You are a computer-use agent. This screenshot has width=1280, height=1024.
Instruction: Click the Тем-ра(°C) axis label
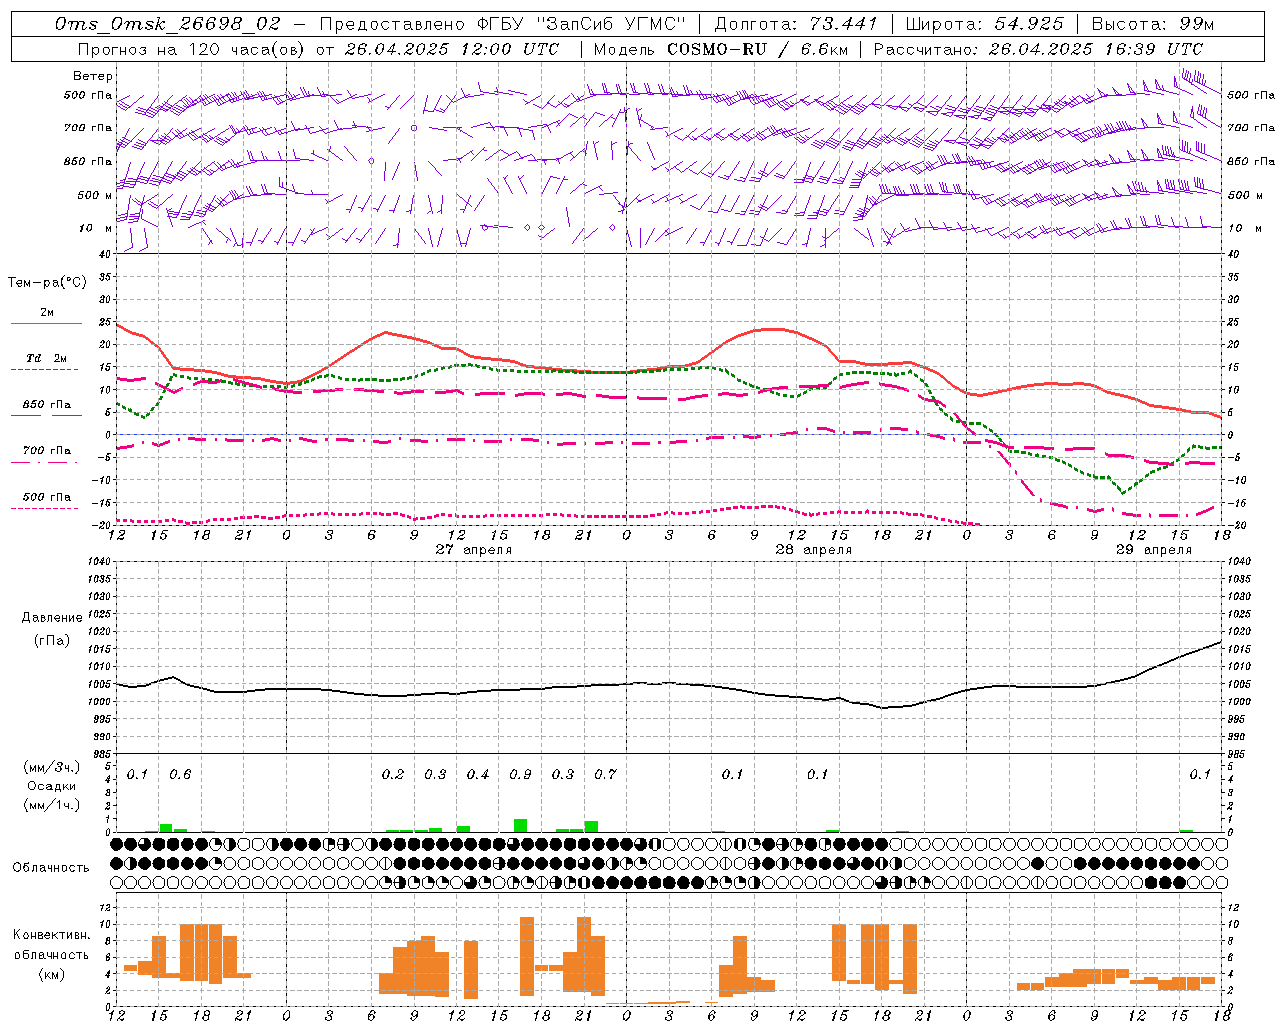47,283
